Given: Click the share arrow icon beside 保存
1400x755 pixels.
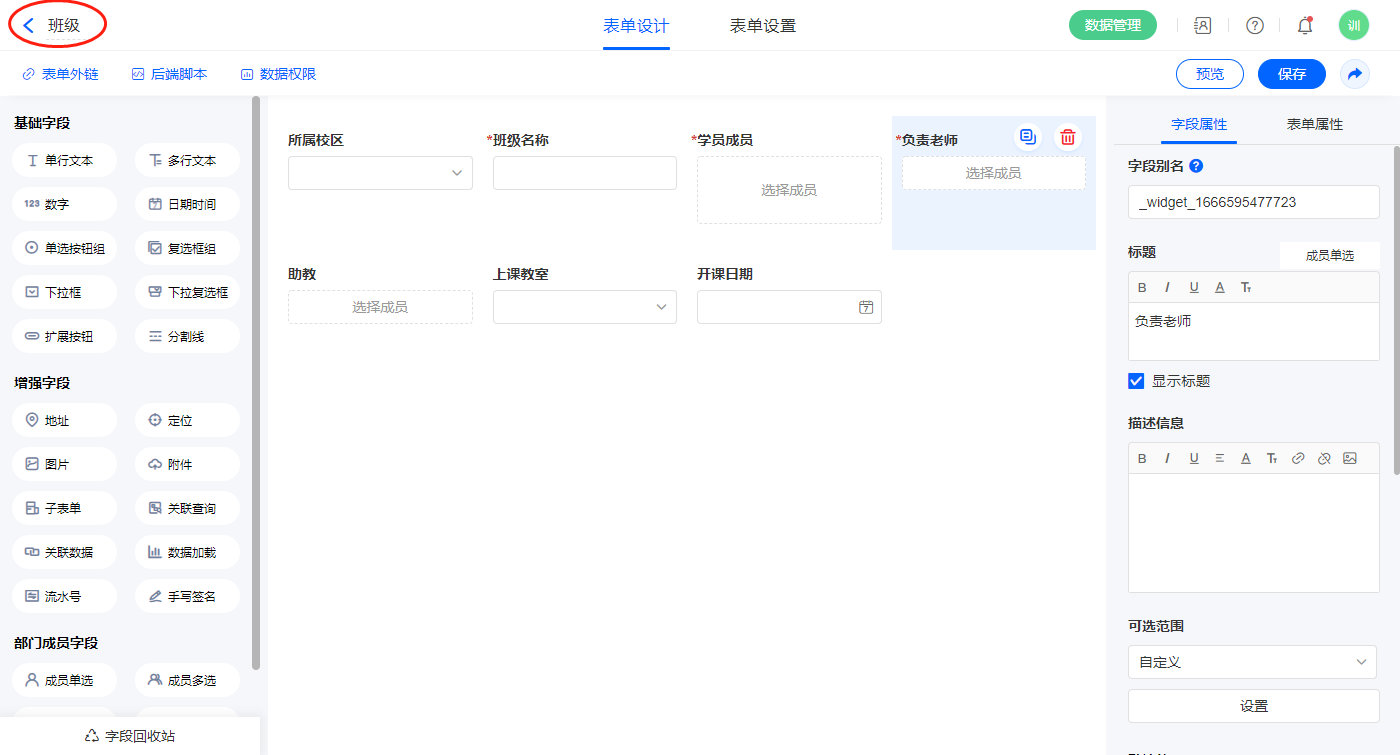Looking at the screenshot, I should tap(1355, 74).
